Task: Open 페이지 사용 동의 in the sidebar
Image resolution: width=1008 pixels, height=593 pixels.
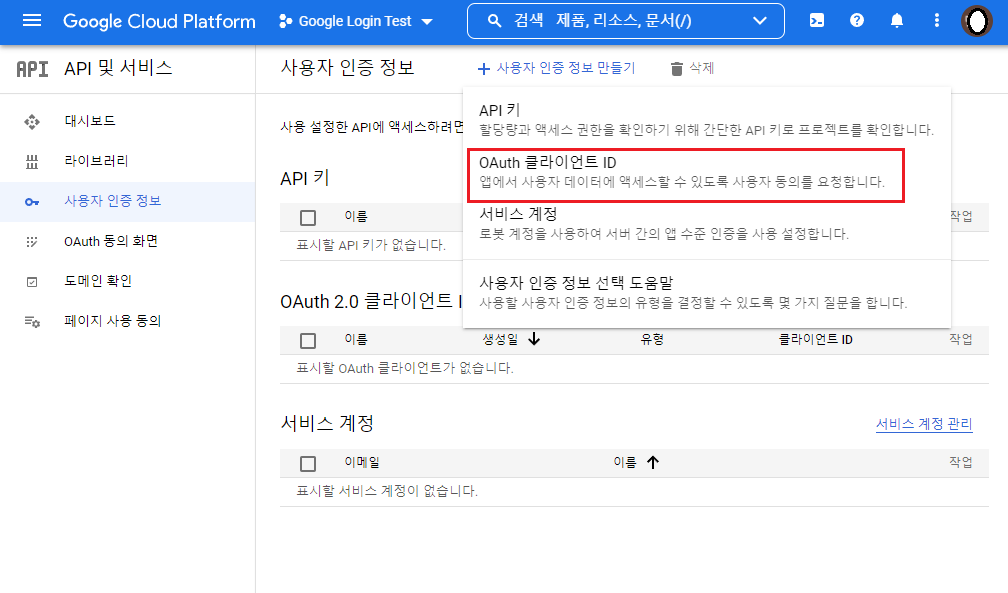Action: coord(112,321)
